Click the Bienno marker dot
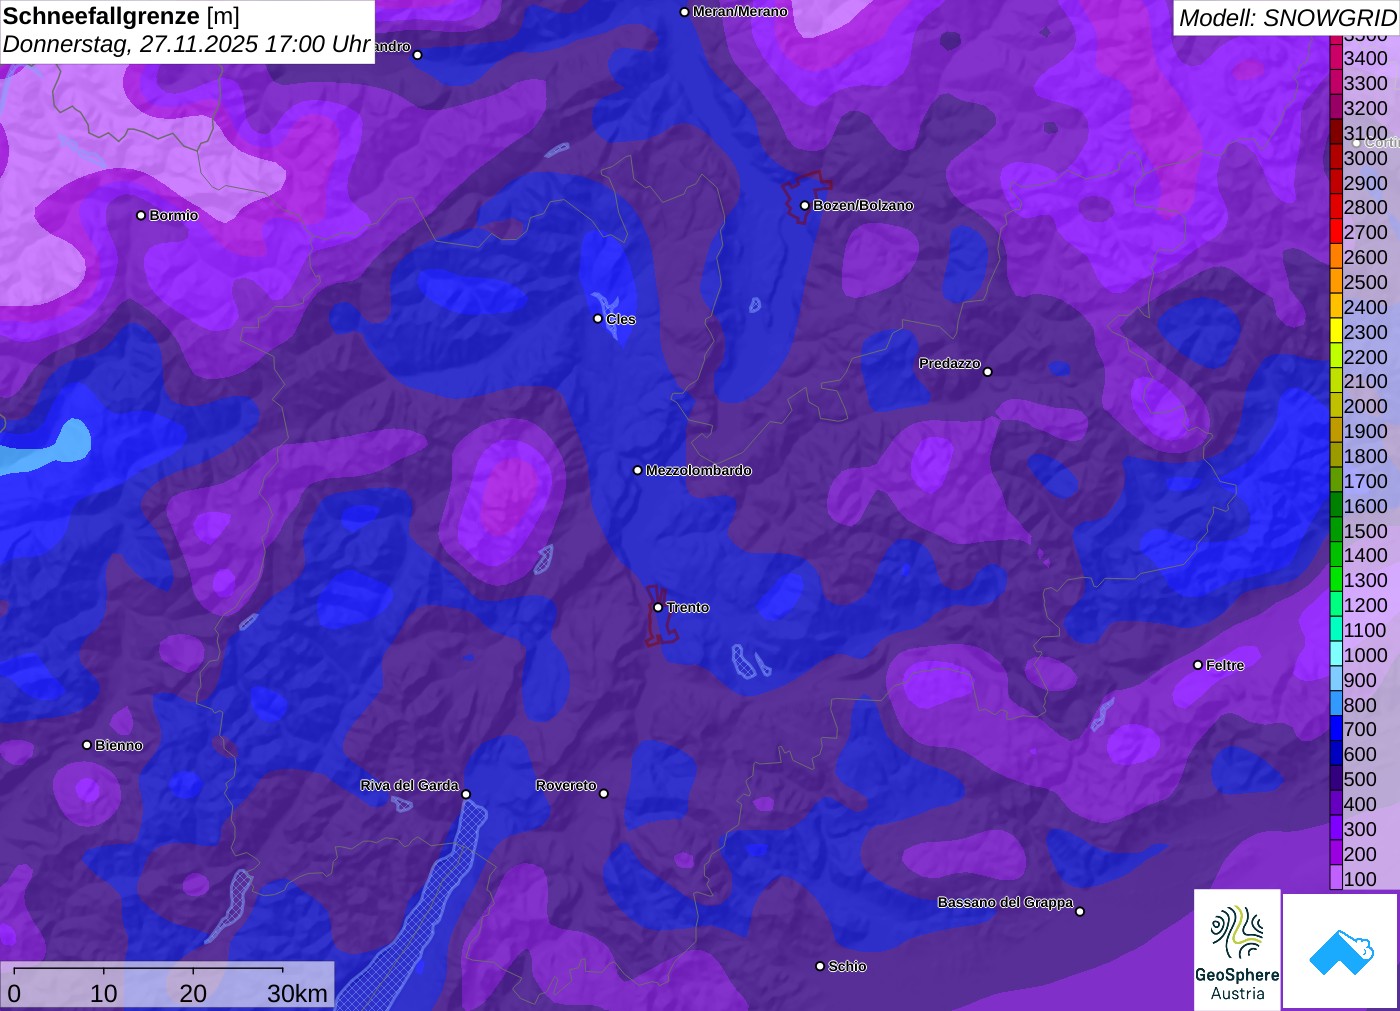 (87, 745)
